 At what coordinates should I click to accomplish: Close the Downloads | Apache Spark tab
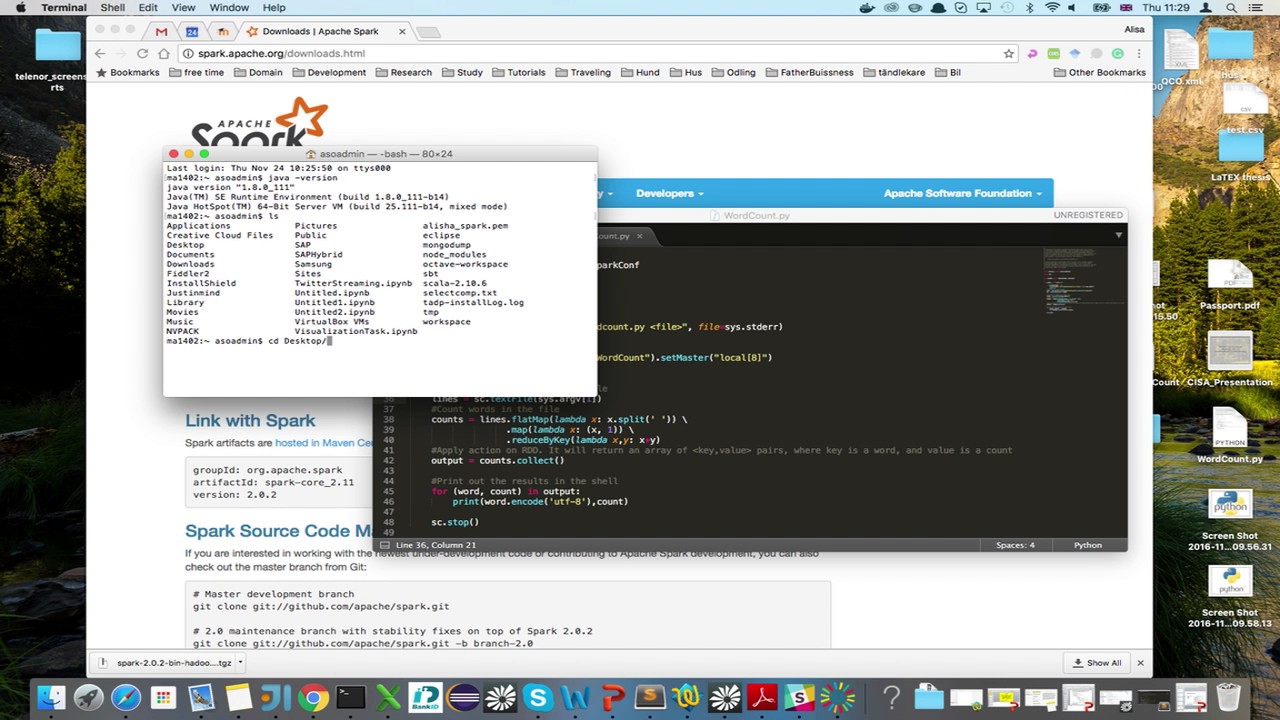(402, 31)
